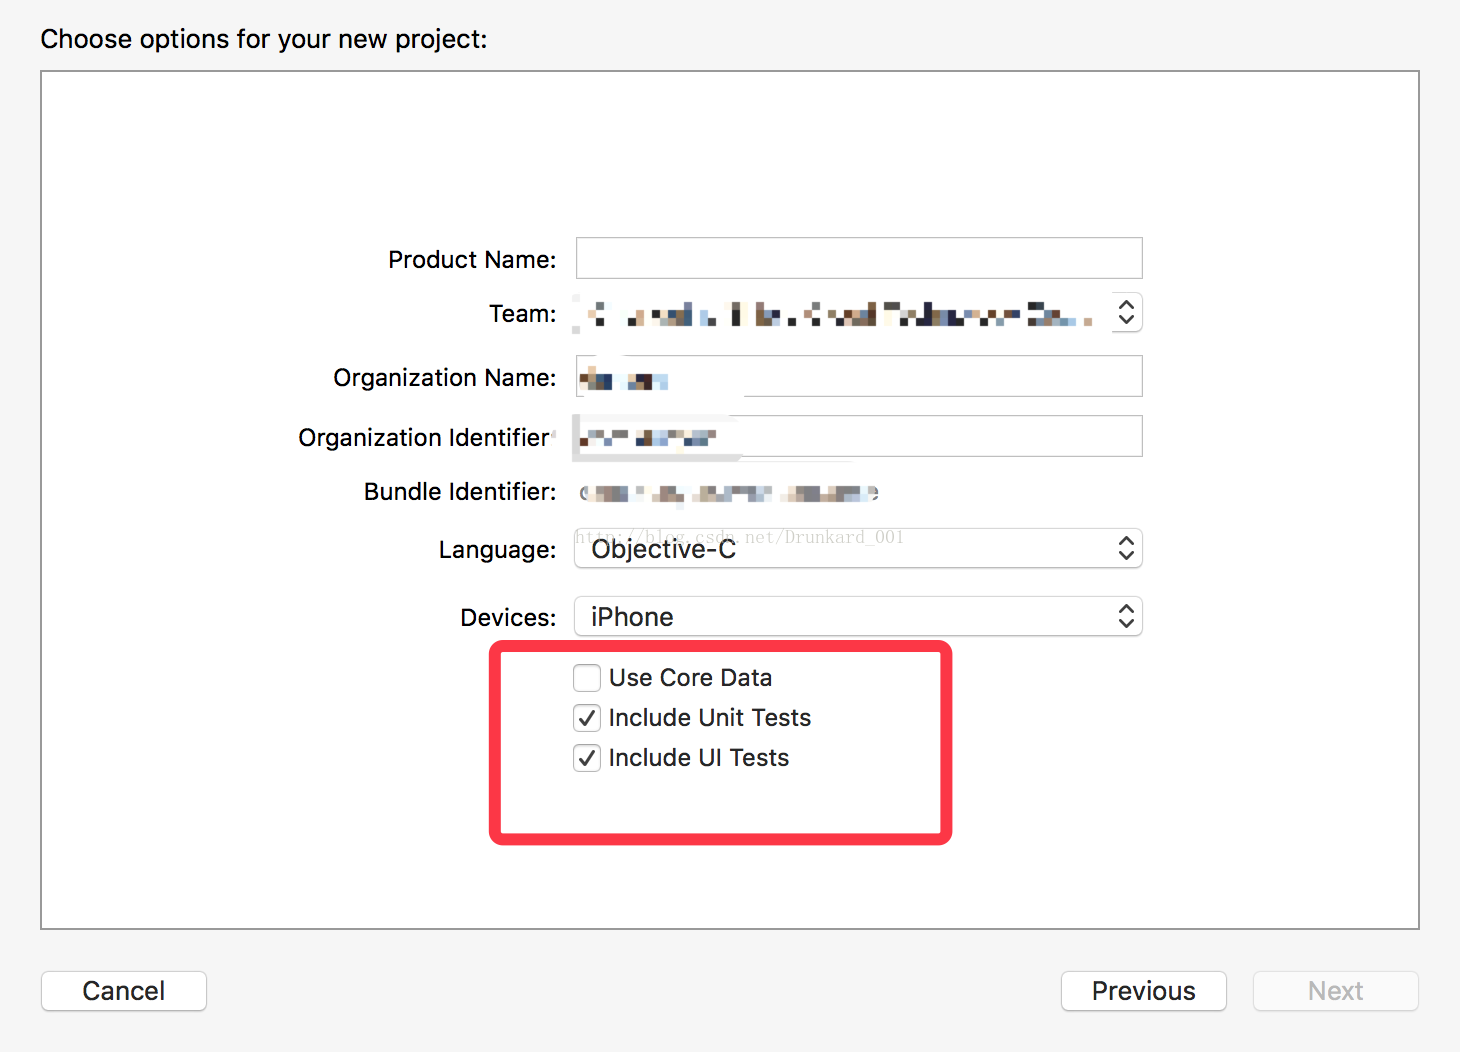Enable the Use Core Data checkbox

[x=587, y=678]
